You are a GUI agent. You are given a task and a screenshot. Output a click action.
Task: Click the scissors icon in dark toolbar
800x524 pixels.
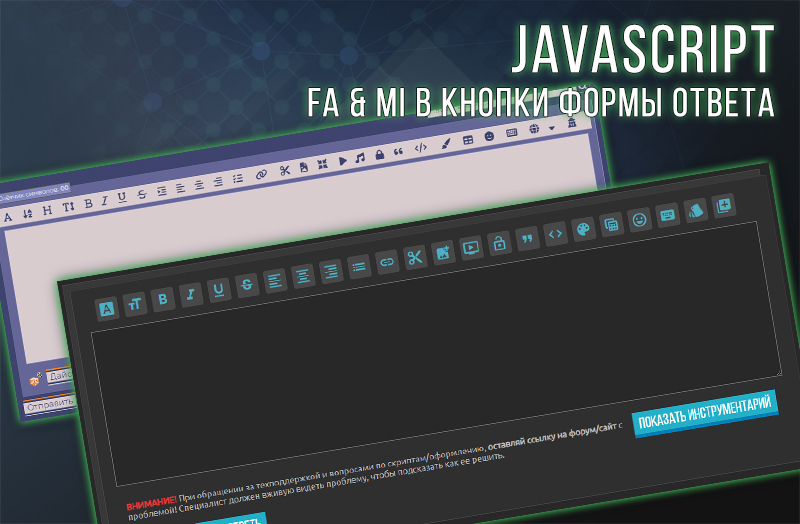[415, 257]
